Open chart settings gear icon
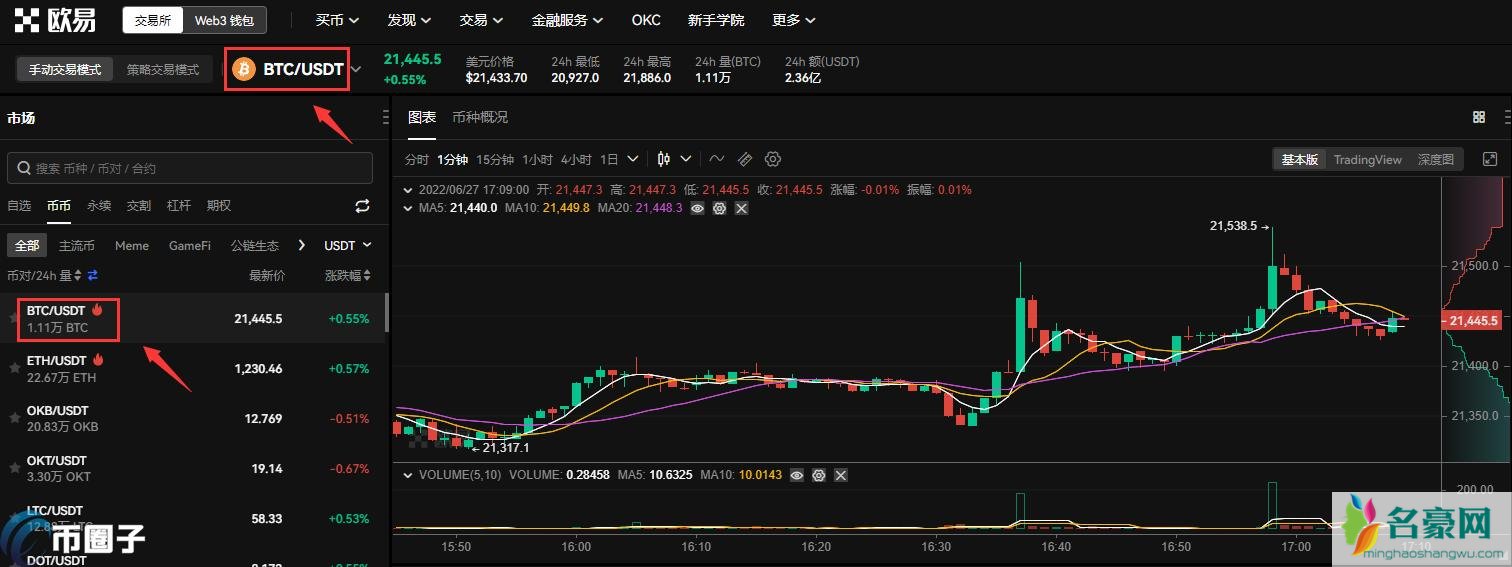 point(772,159)
